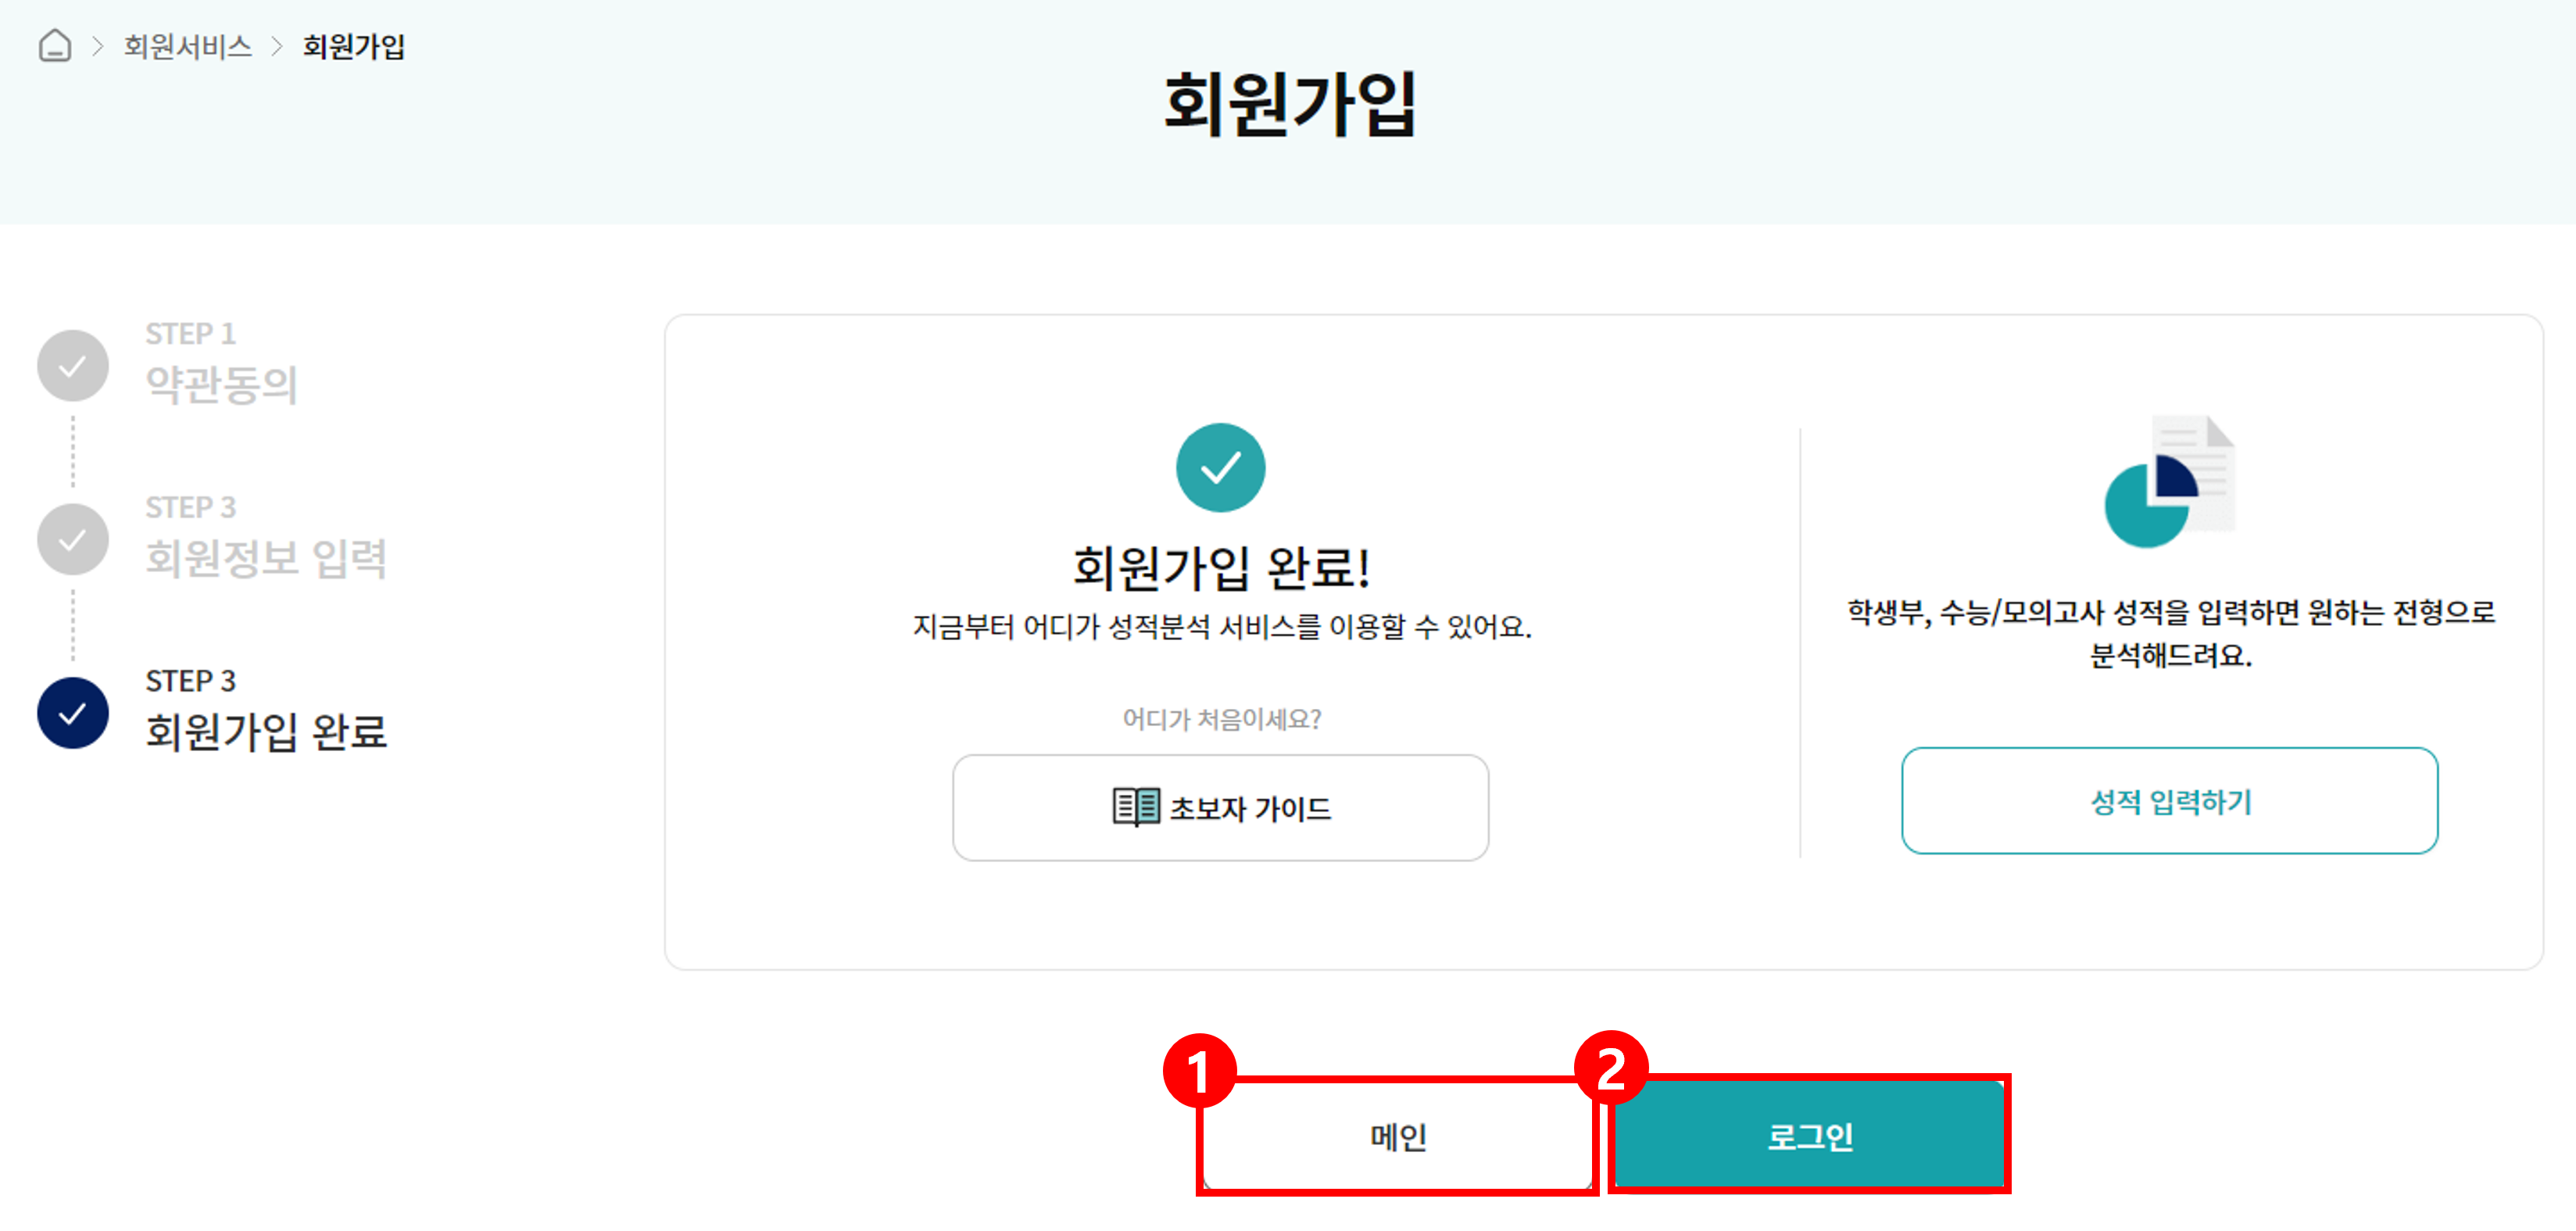Click the first breadcrumb chevron separator
This screenshot has width=2576, height=1231.
tap(98, 46)
